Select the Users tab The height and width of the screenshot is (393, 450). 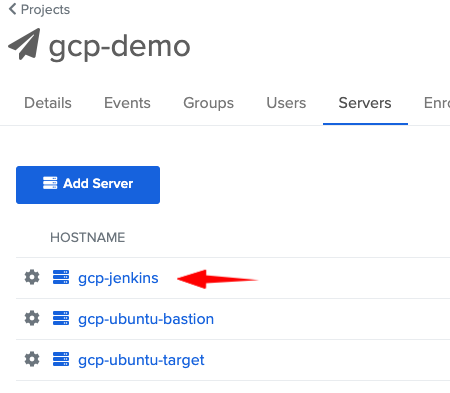point(286,103)
